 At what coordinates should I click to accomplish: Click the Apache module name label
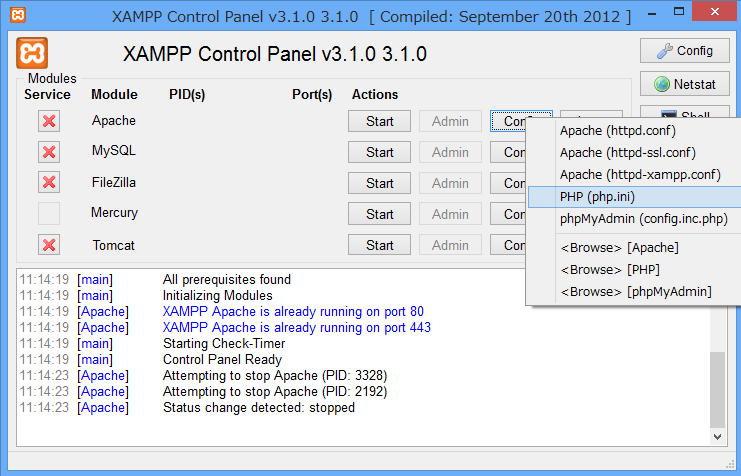(x=114, y=121)
